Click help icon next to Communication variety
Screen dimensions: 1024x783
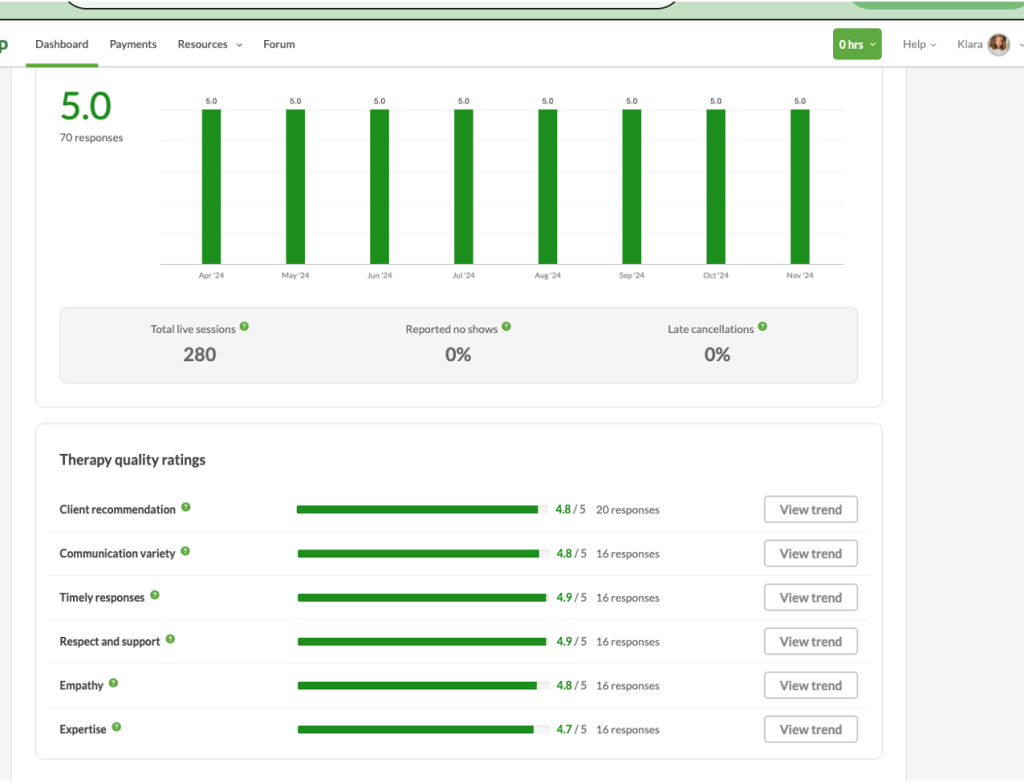186,552
